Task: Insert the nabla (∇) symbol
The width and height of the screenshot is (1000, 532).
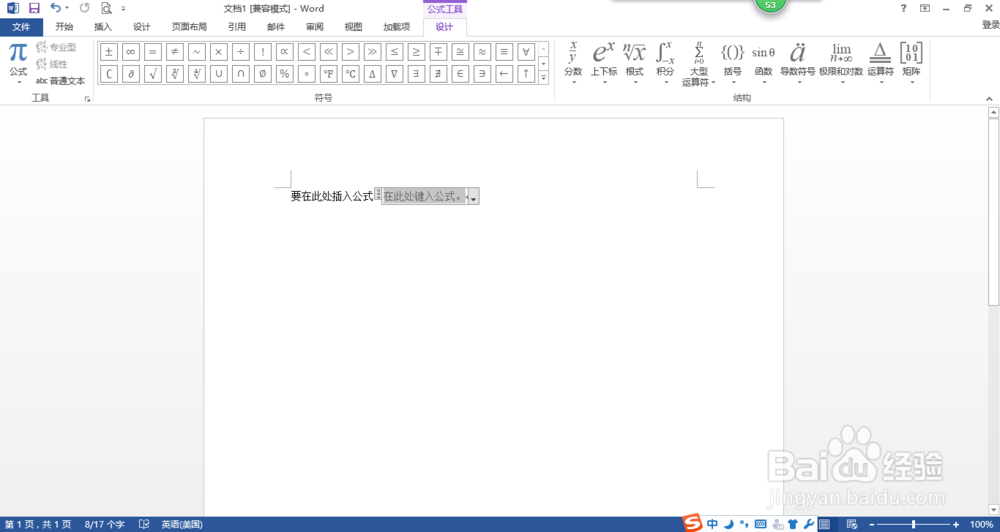Action: [394, 74]
